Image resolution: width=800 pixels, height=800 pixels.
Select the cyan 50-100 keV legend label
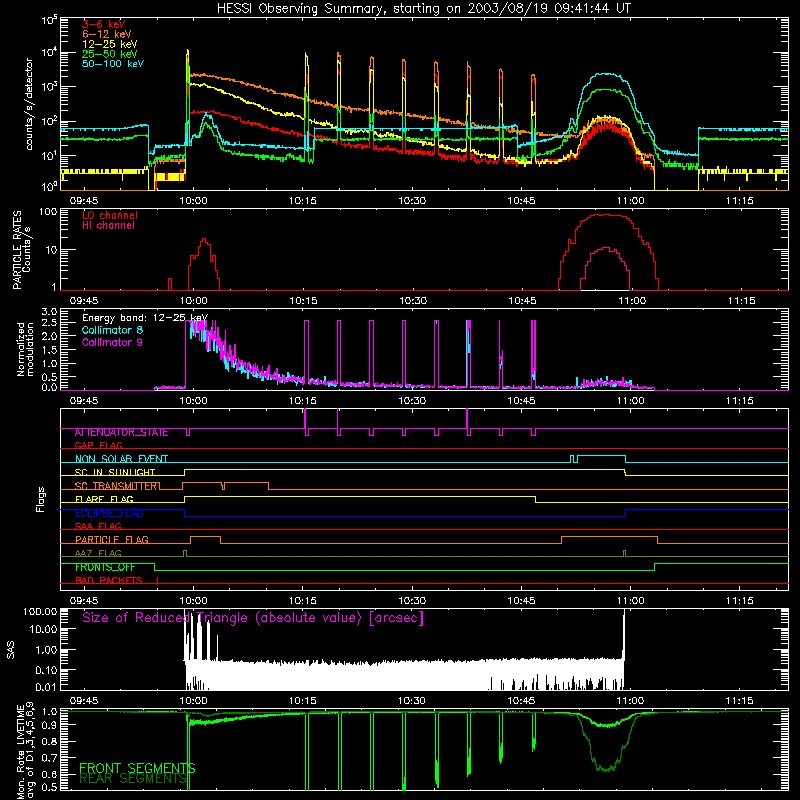pyautogui.click(x=113, y=64)
